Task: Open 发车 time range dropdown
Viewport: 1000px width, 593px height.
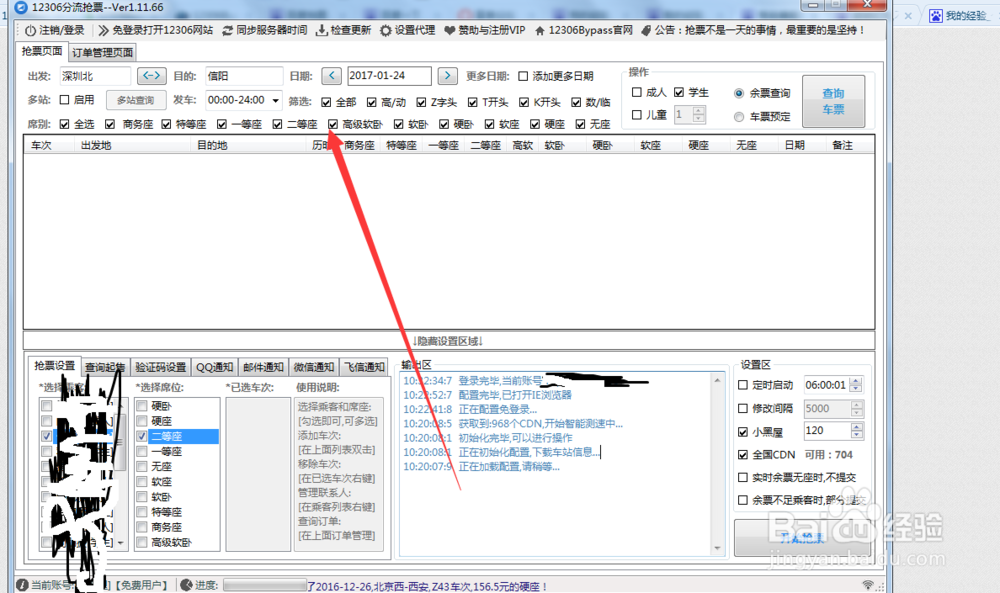Action: (276, 100)
